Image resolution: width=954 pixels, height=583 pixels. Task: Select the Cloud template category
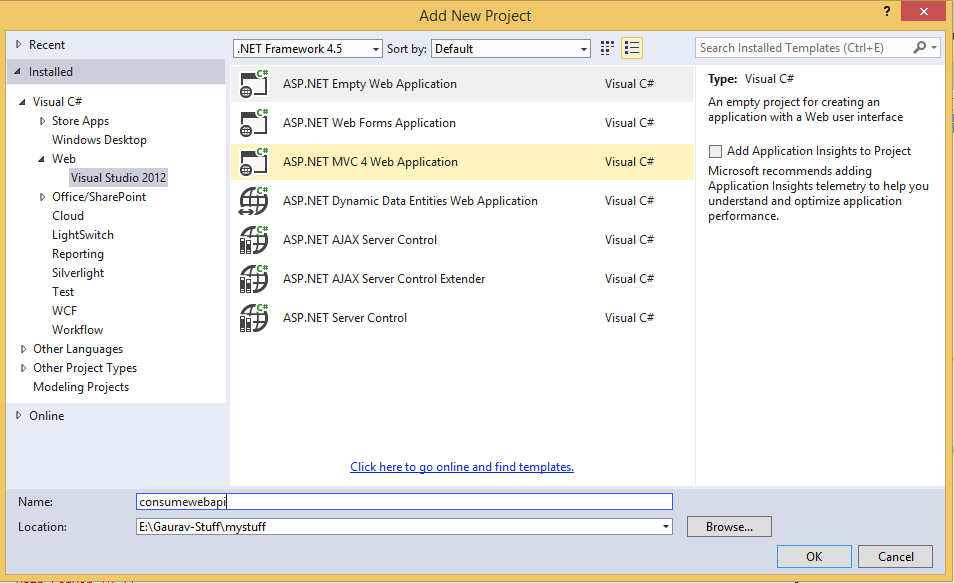point(68,216)
